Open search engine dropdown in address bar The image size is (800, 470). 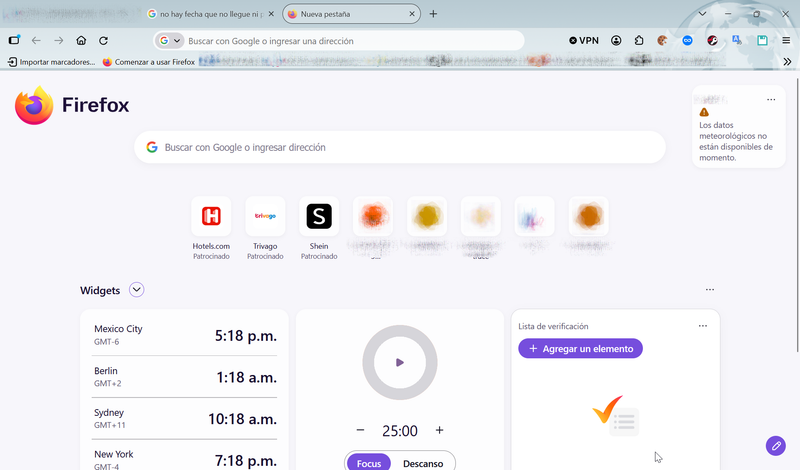[170, 40]
